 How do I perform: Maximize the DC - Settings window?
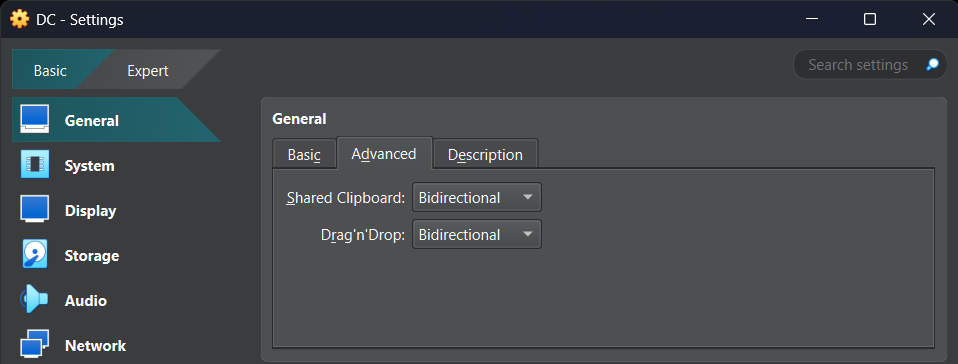tap(869, 20)
